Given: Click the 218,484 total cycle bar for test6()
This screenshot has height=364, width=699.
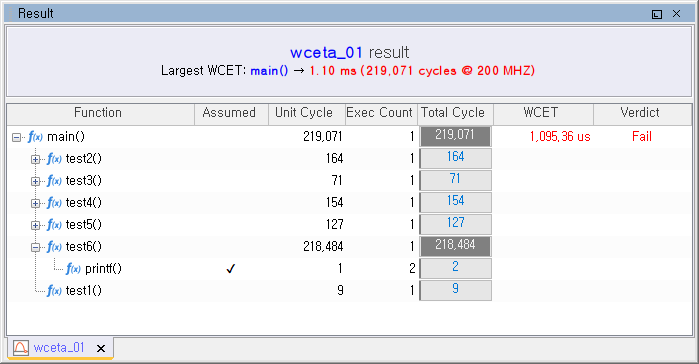Looking at the screenshot, I should tap(455, 246).
